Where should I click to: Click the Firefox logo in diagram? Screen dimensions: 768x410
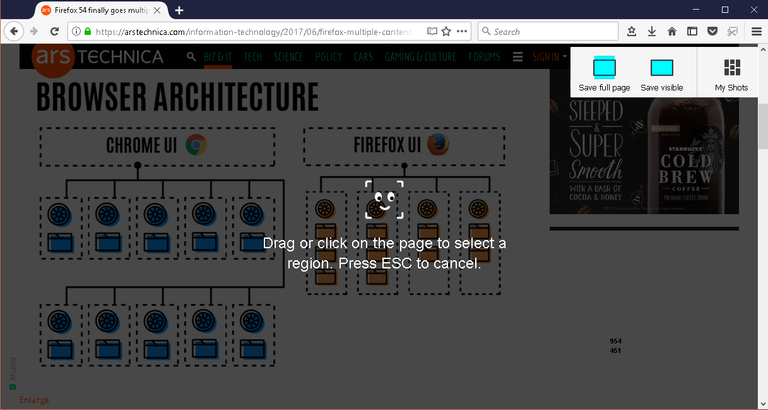pos(438,145)
